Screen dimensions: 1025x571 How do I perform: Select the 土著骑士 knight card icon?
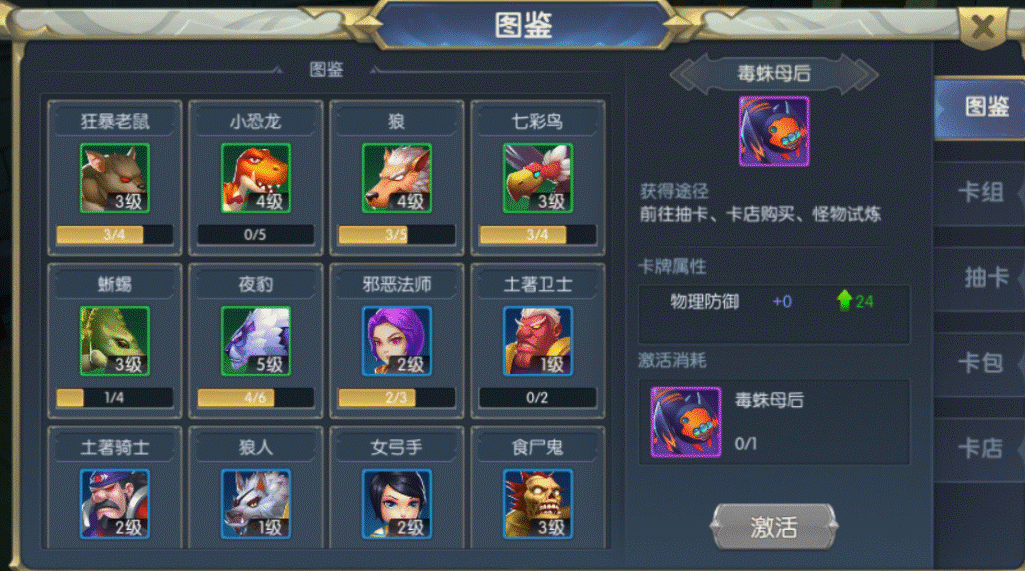point(114,504)
